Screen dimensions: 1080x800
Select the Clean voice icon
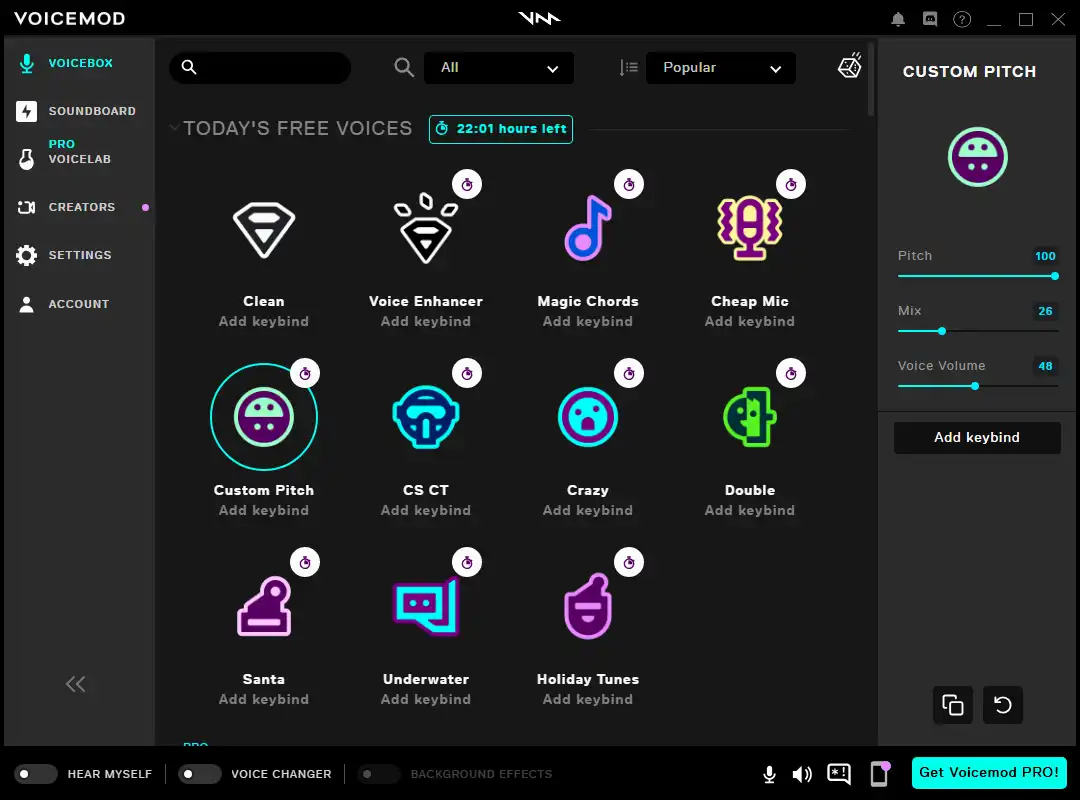click(264, 229)
